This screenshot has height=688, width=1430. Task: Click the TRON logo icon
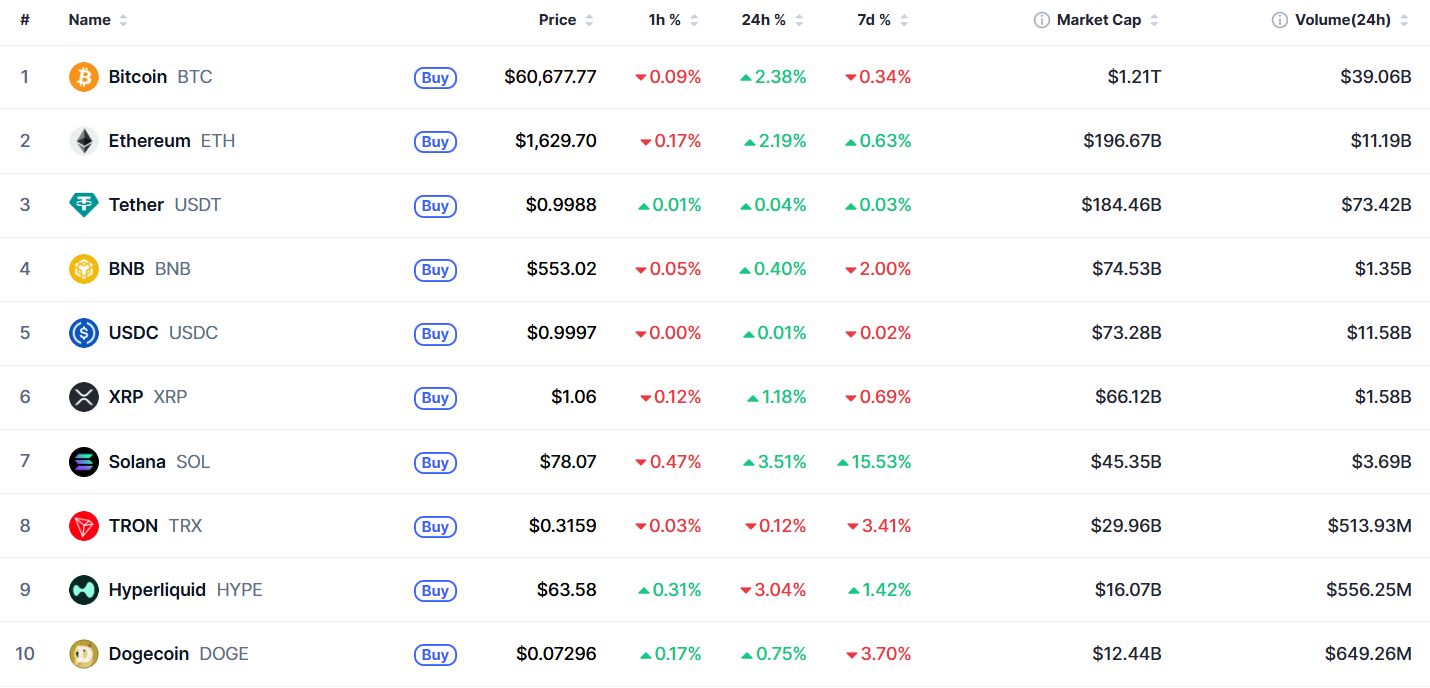pos(84,526)
